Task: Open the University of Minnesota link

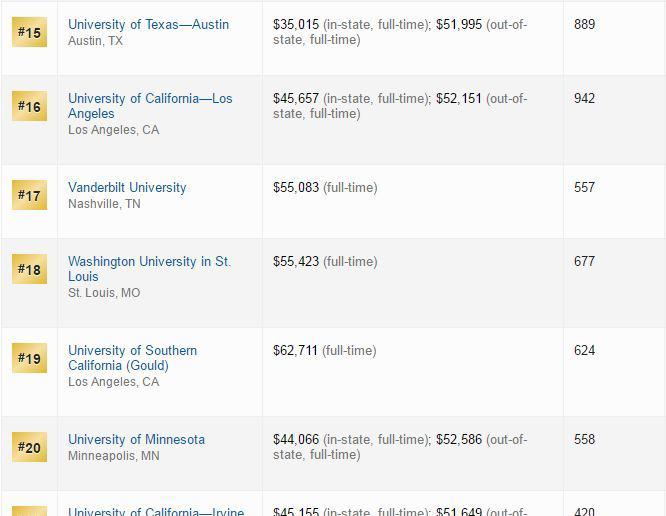Action: [136, 439]
